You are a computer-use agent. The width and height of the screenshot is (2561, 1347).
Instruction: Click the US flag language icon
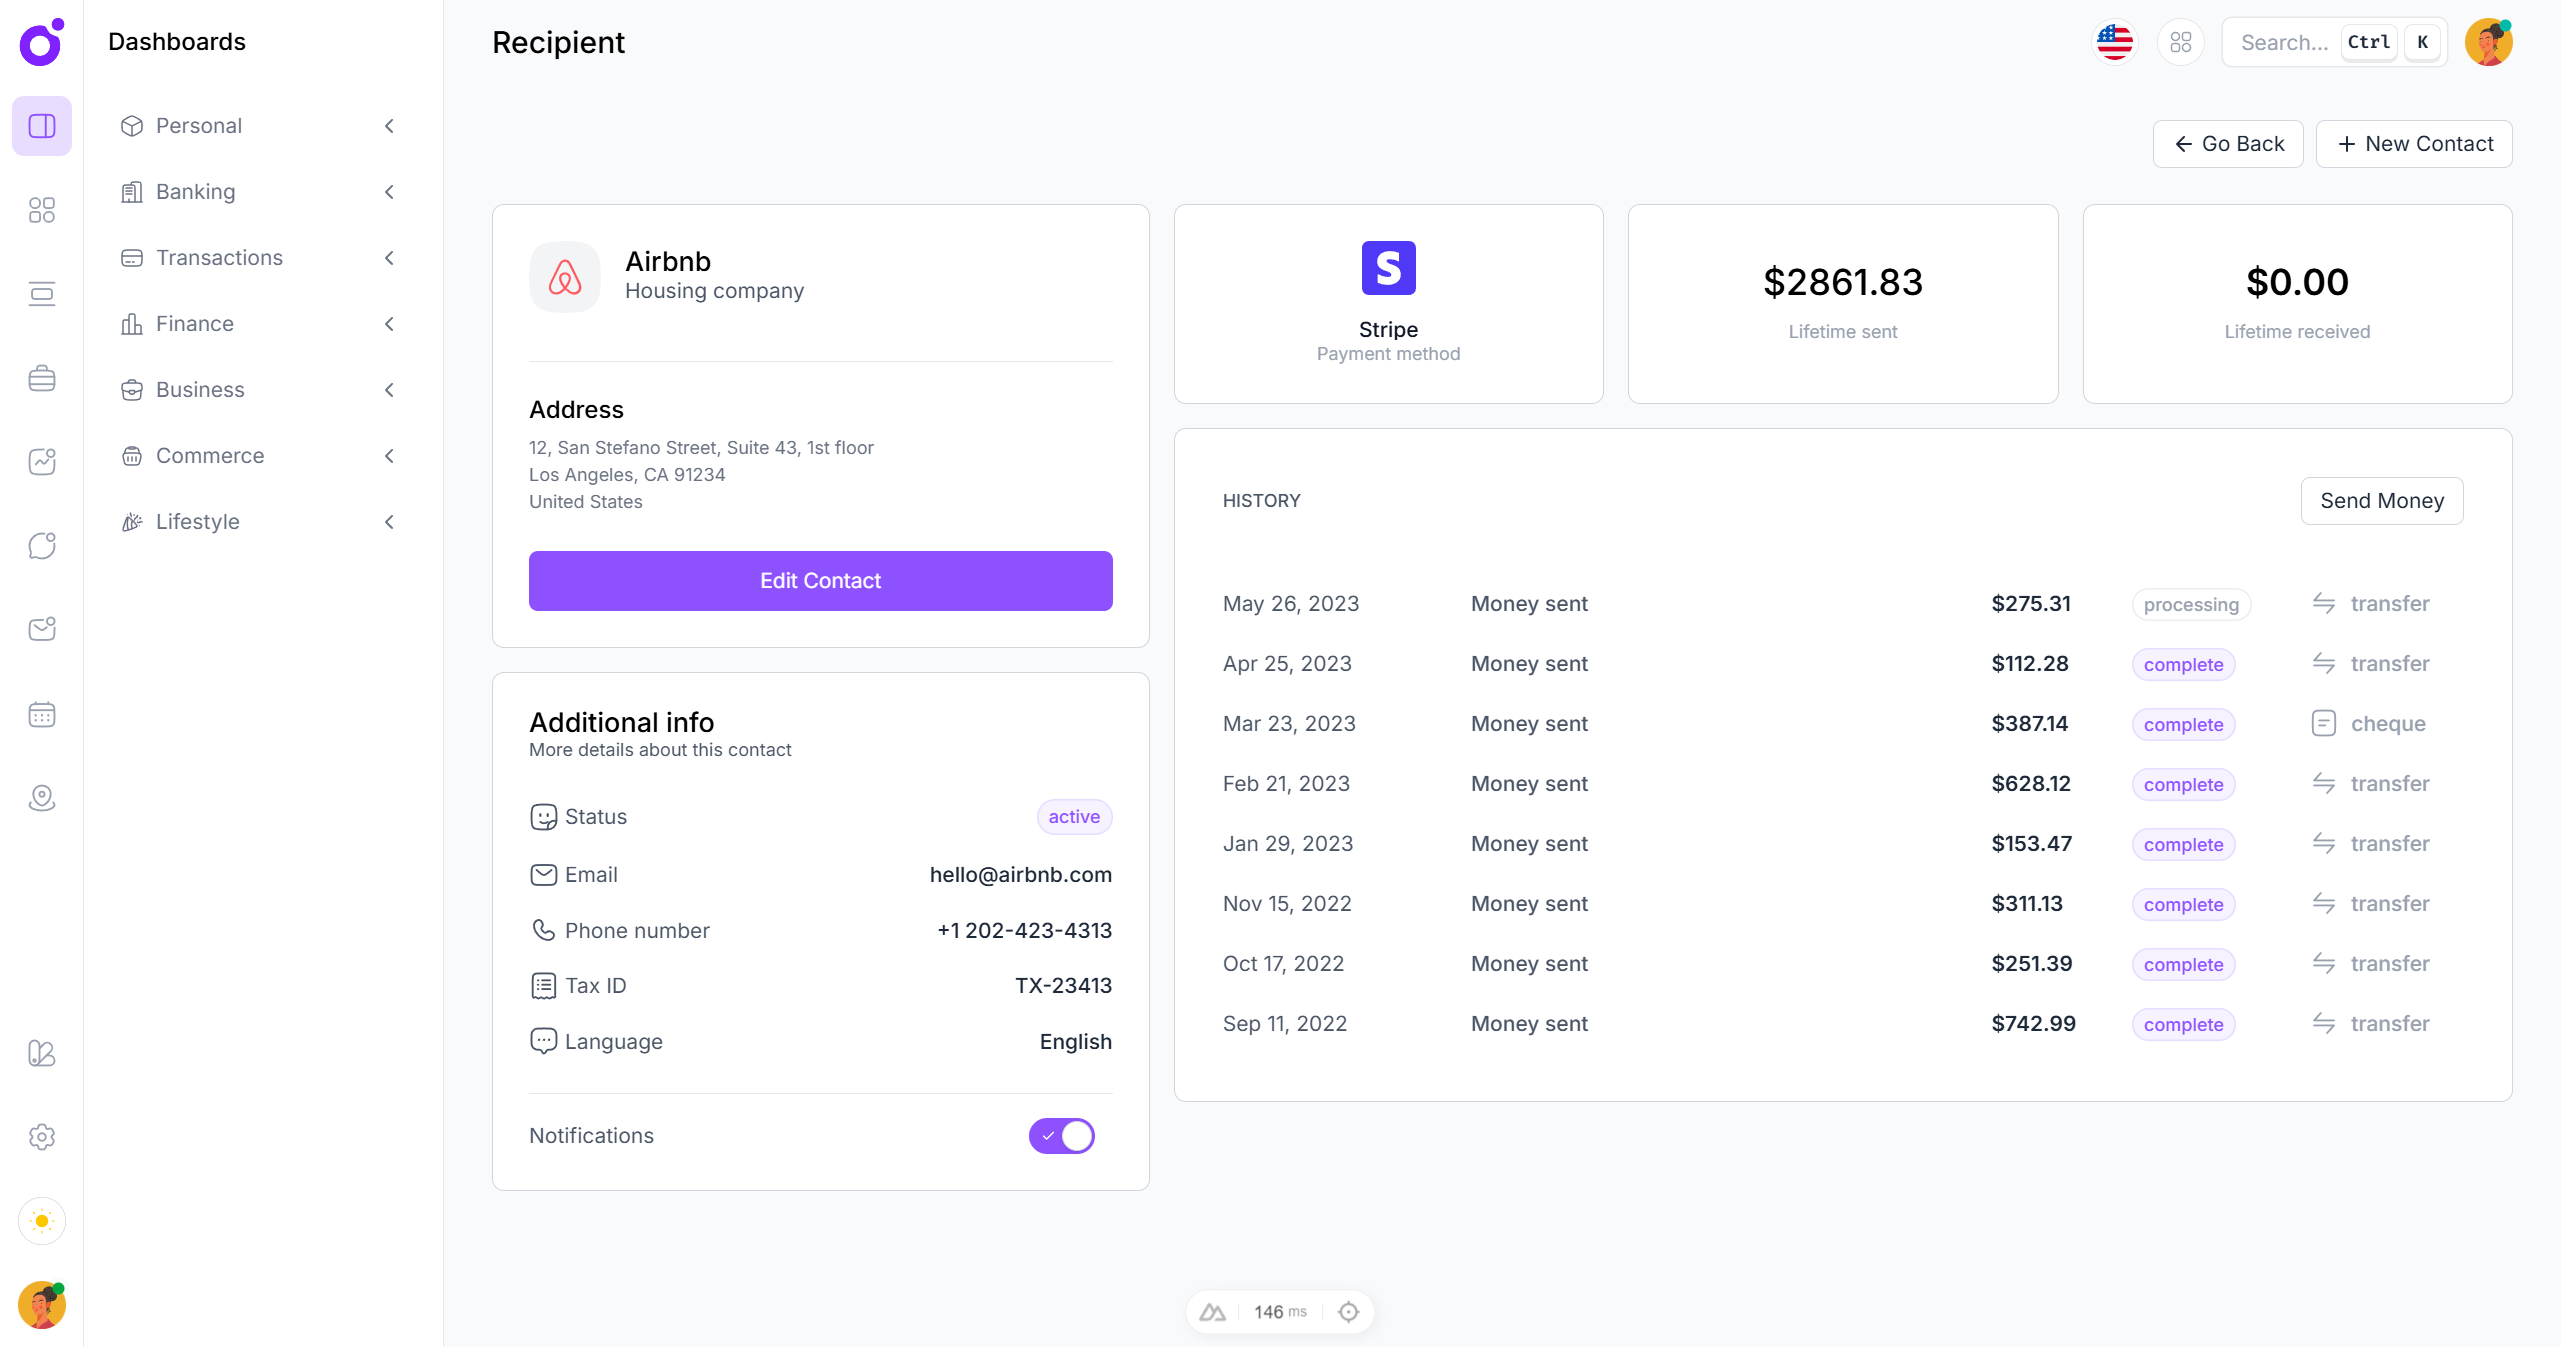point(2114,42)
